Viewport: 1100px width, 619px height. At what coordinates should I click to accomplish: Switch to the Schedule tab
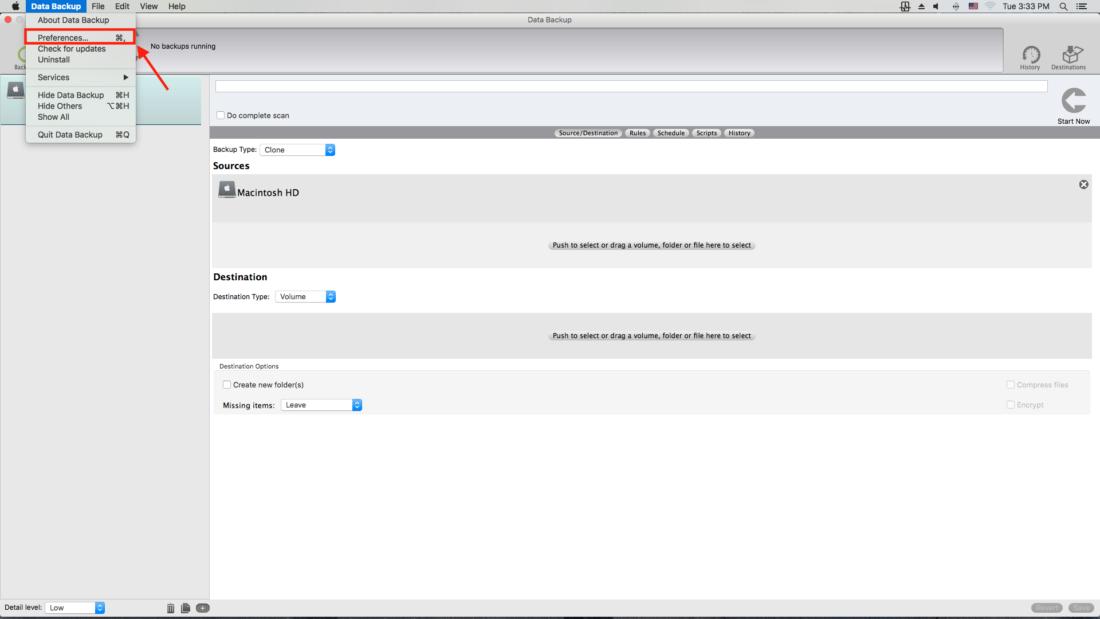[x=671, y=133]
